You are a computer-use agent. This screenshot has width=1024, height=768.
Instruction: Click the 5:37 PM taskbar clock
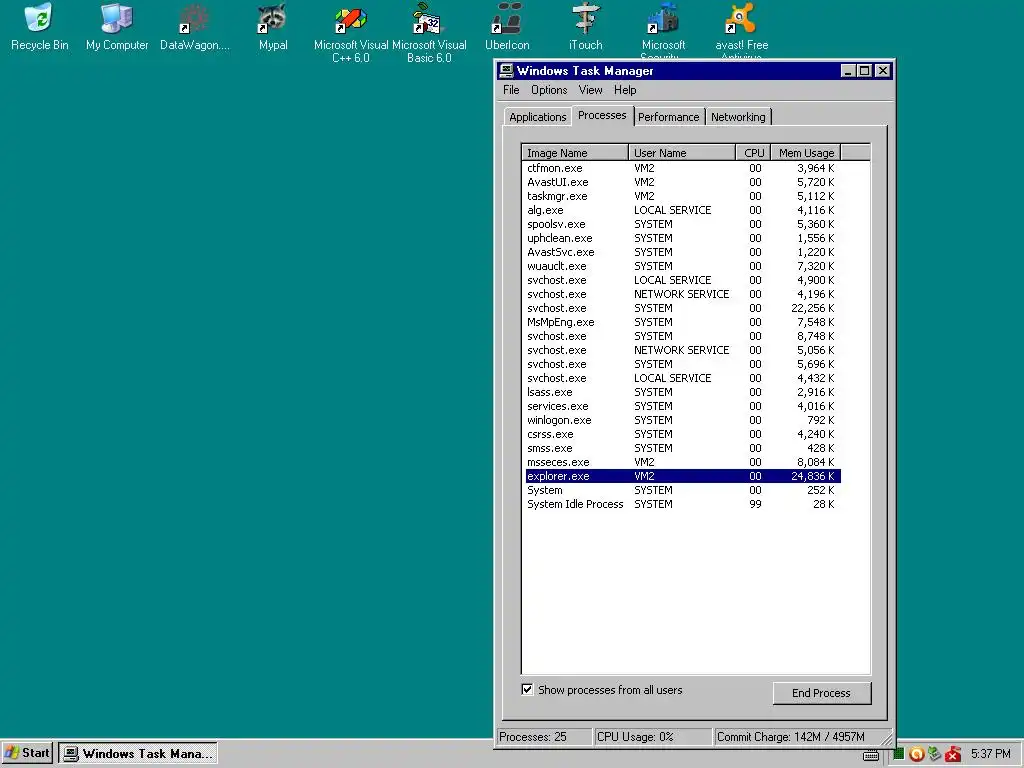pyautogui.click(x=990, y=754)
